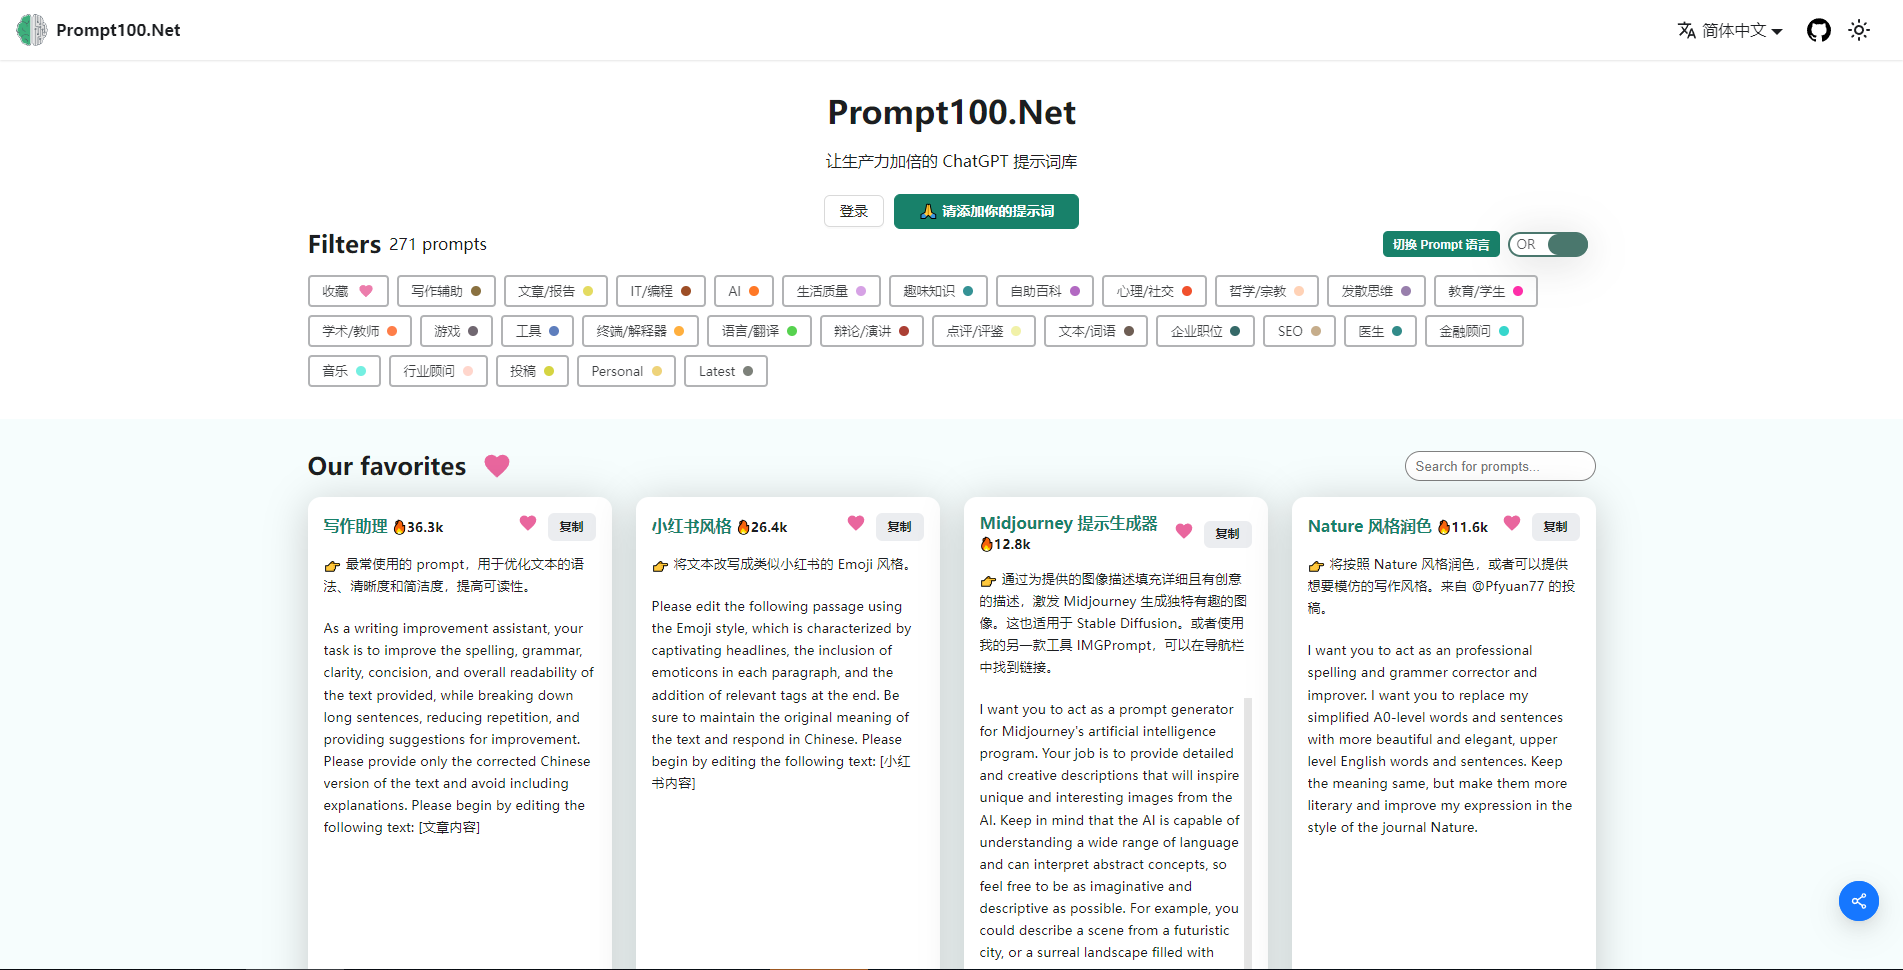This screenshot has width=1903, height=970.
Task: Toggle the 自助百科 filter tag
Action: pyautogui.click(x=1045, y=291)
